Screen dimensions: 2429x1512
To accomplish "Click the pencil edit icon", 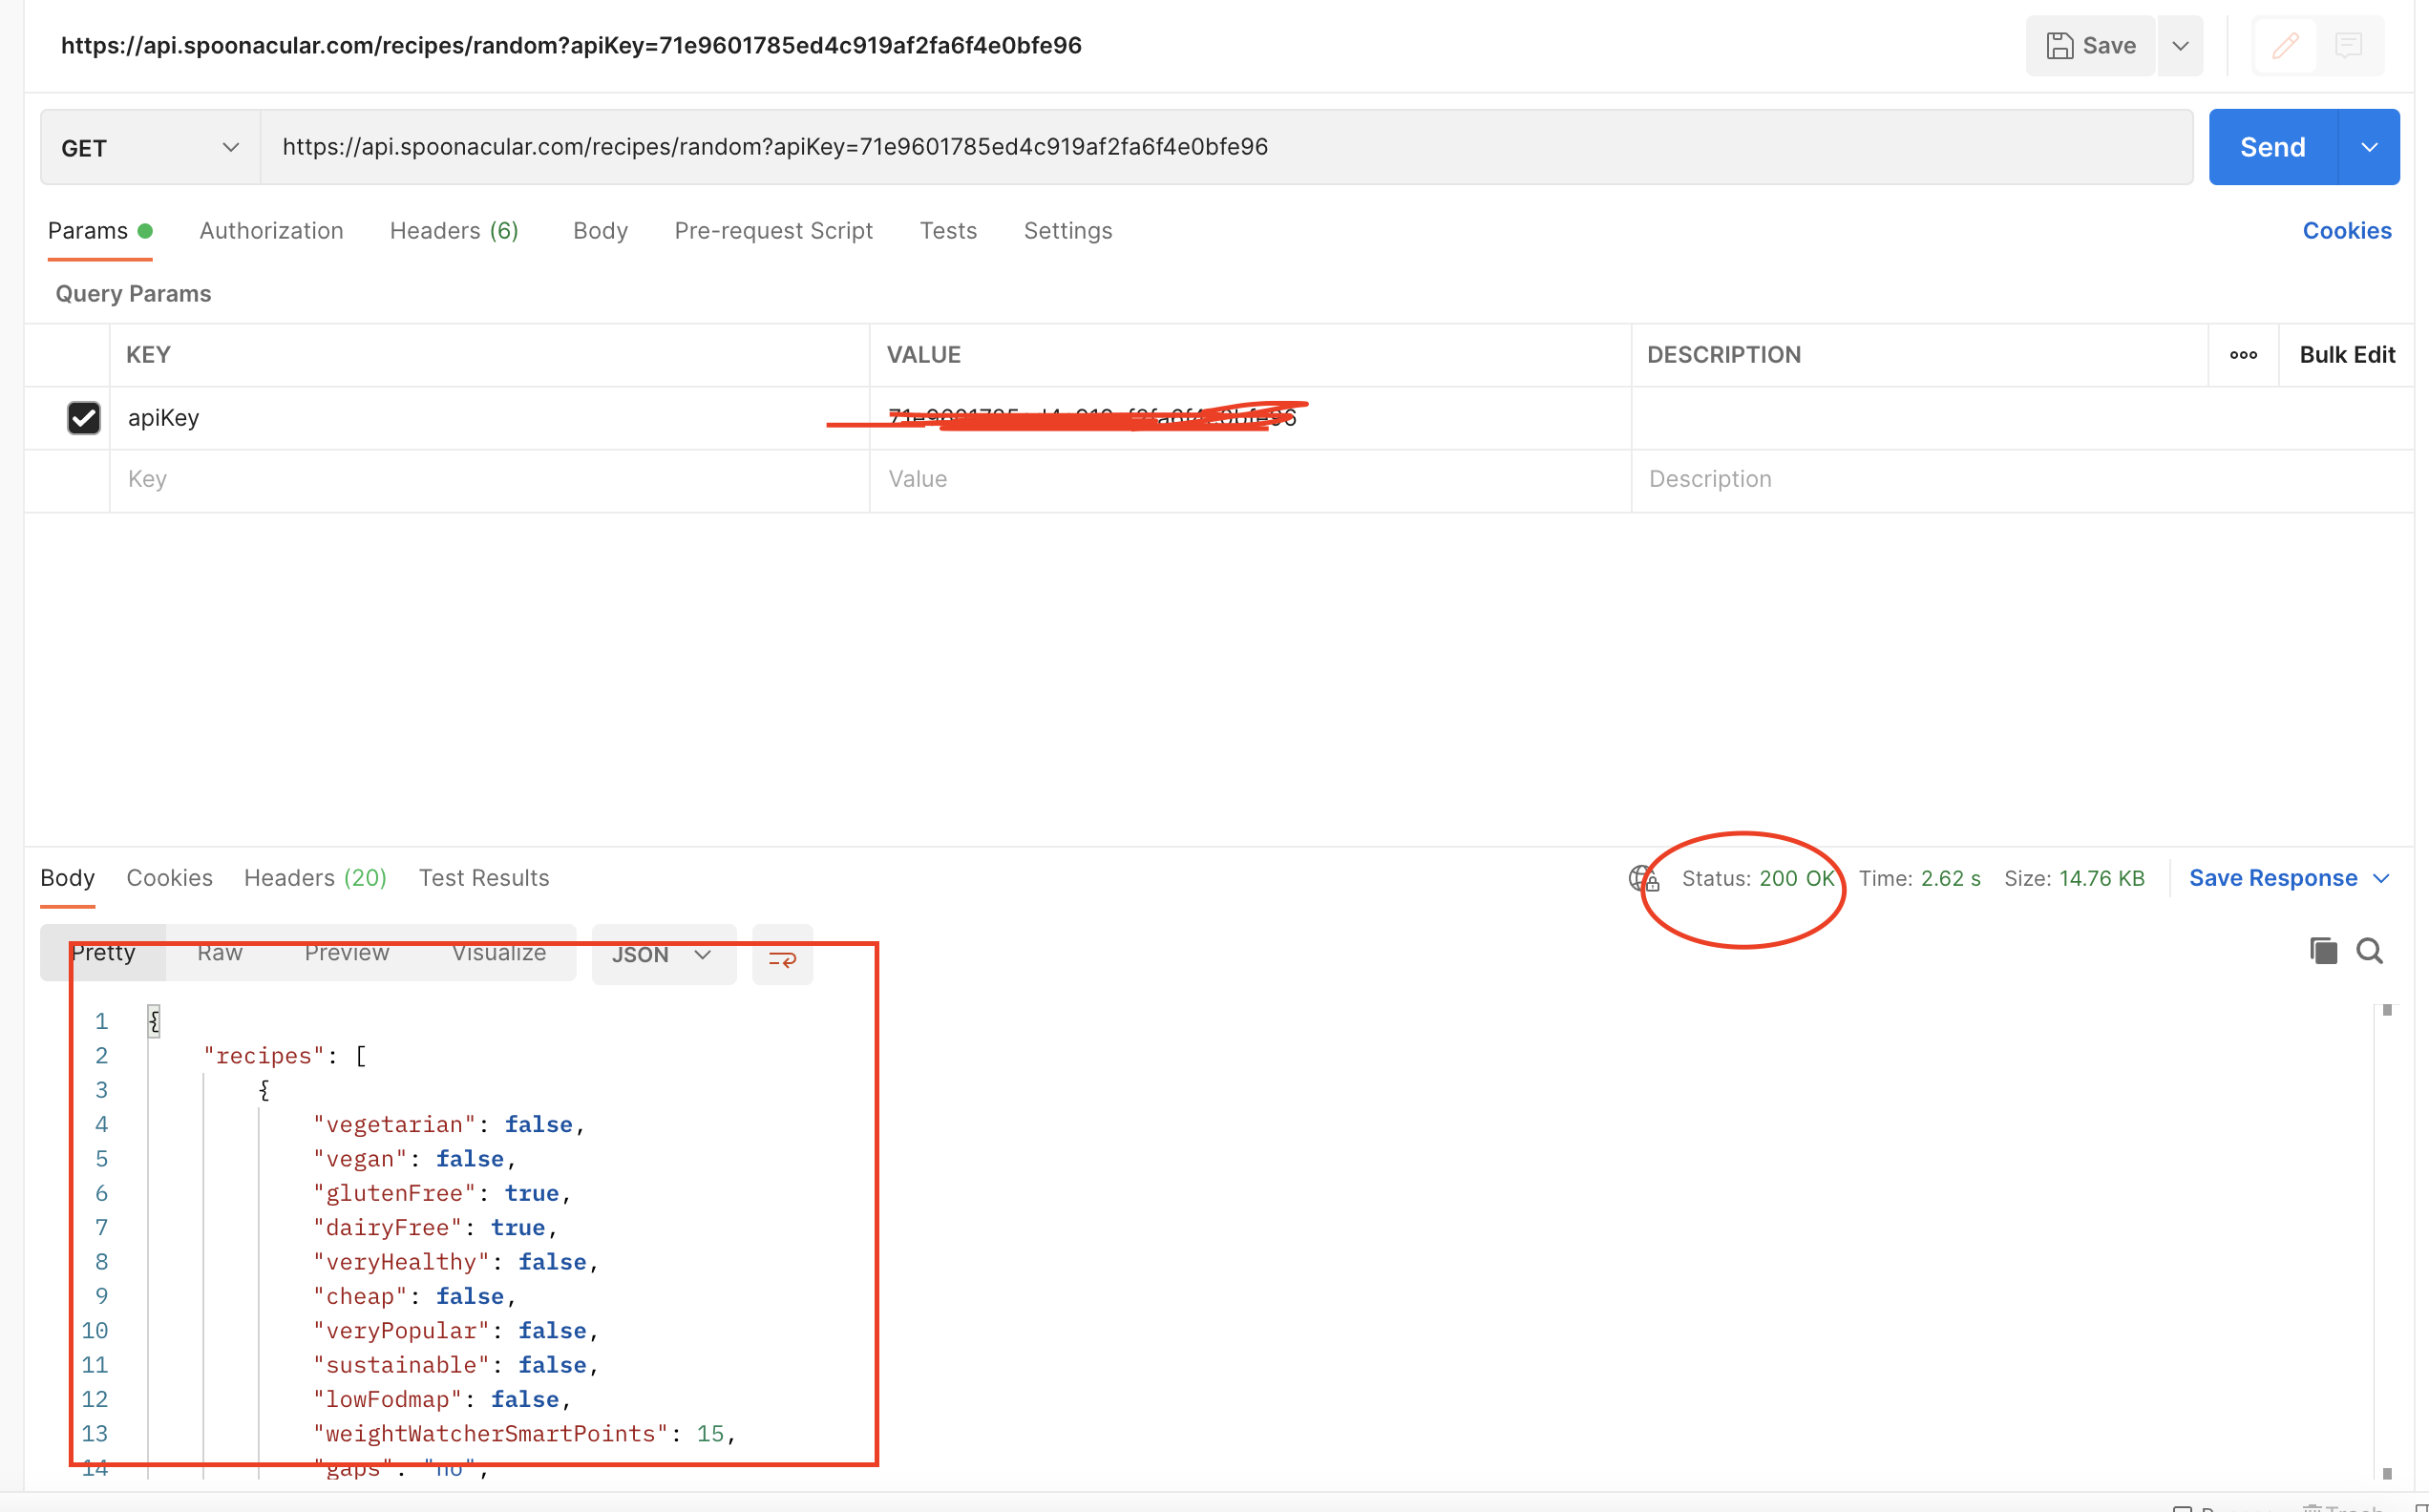I will 2285,46.
